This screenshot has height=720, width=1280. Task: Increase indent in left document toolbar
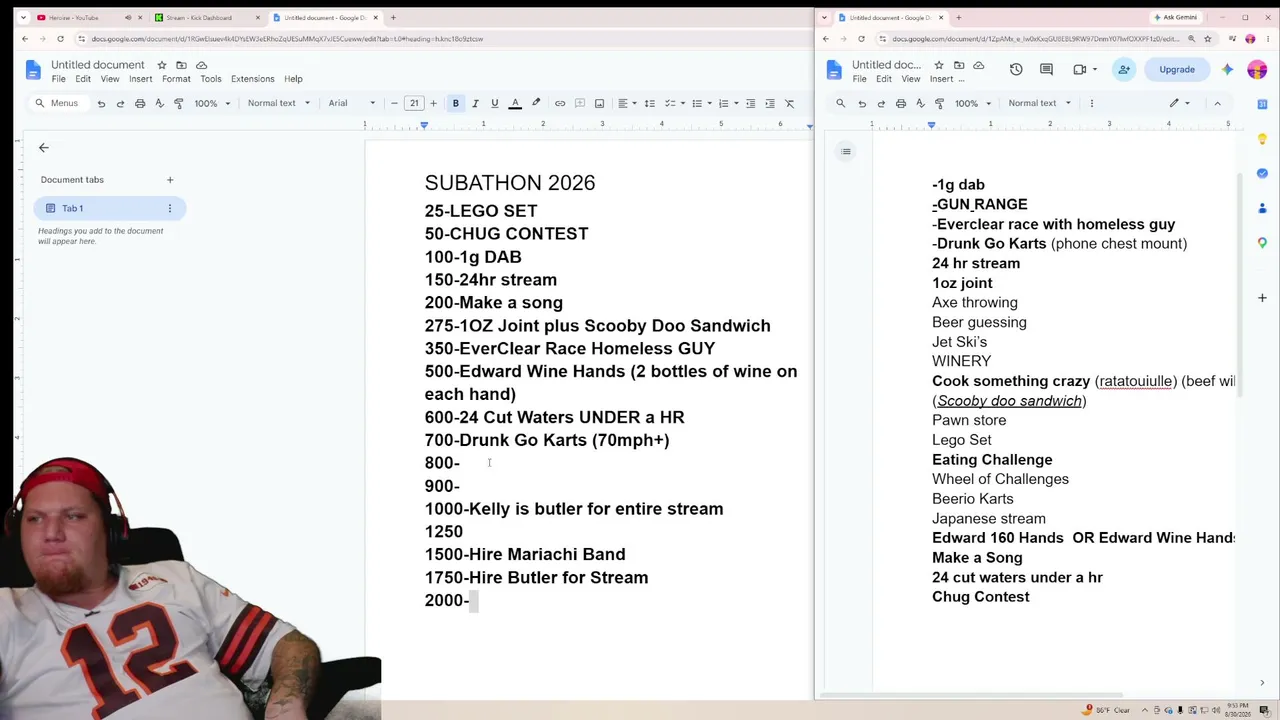[x=769, y=103]
